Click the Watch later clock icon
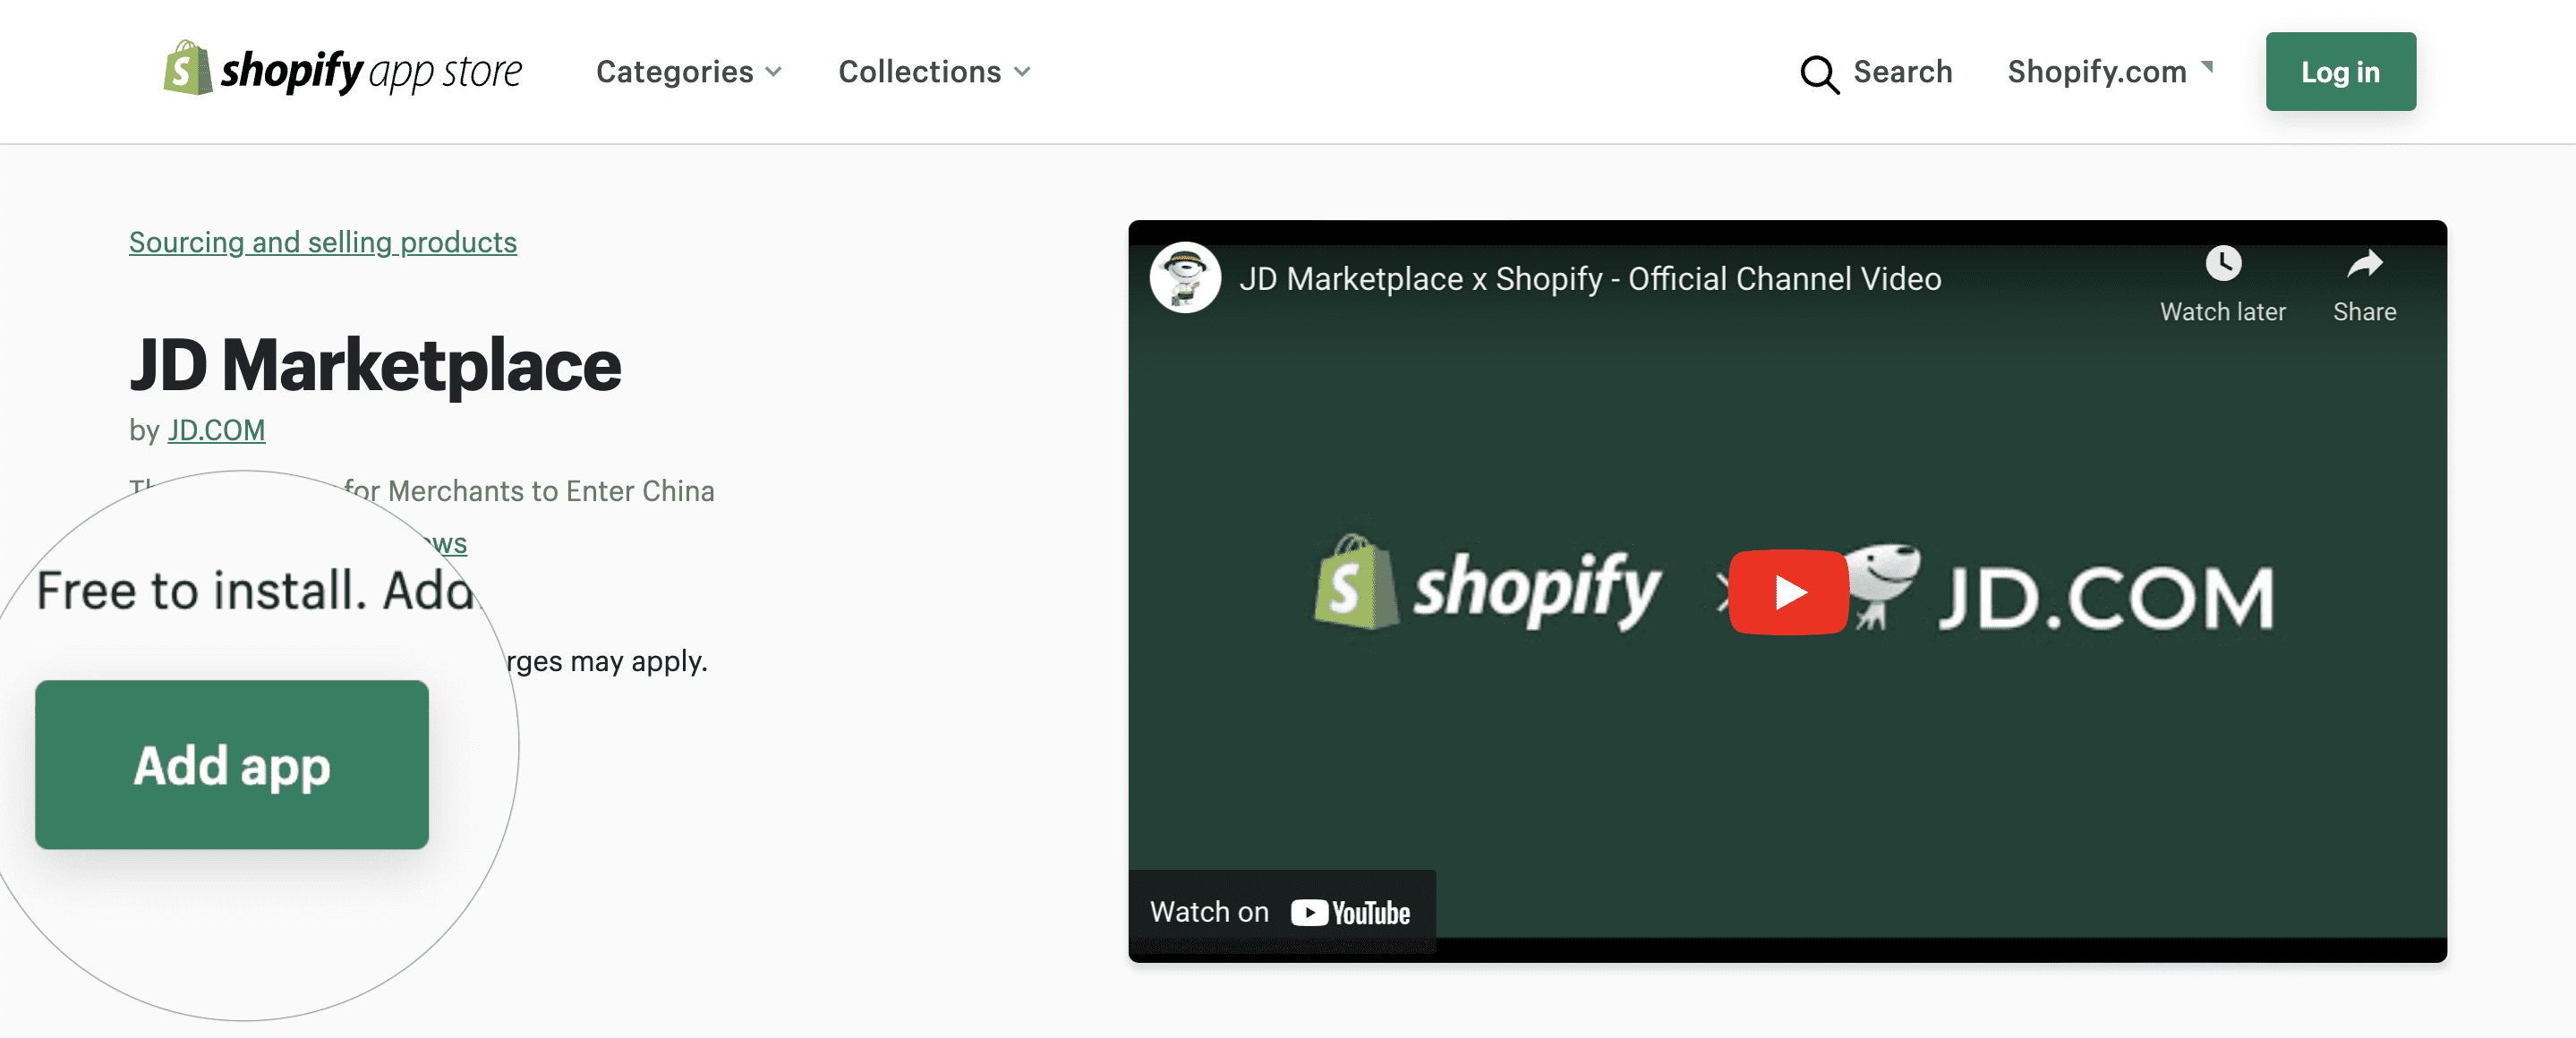Image resolution: width=2576 pixels, height=1038 pixels. click(x=2222, y=264)
